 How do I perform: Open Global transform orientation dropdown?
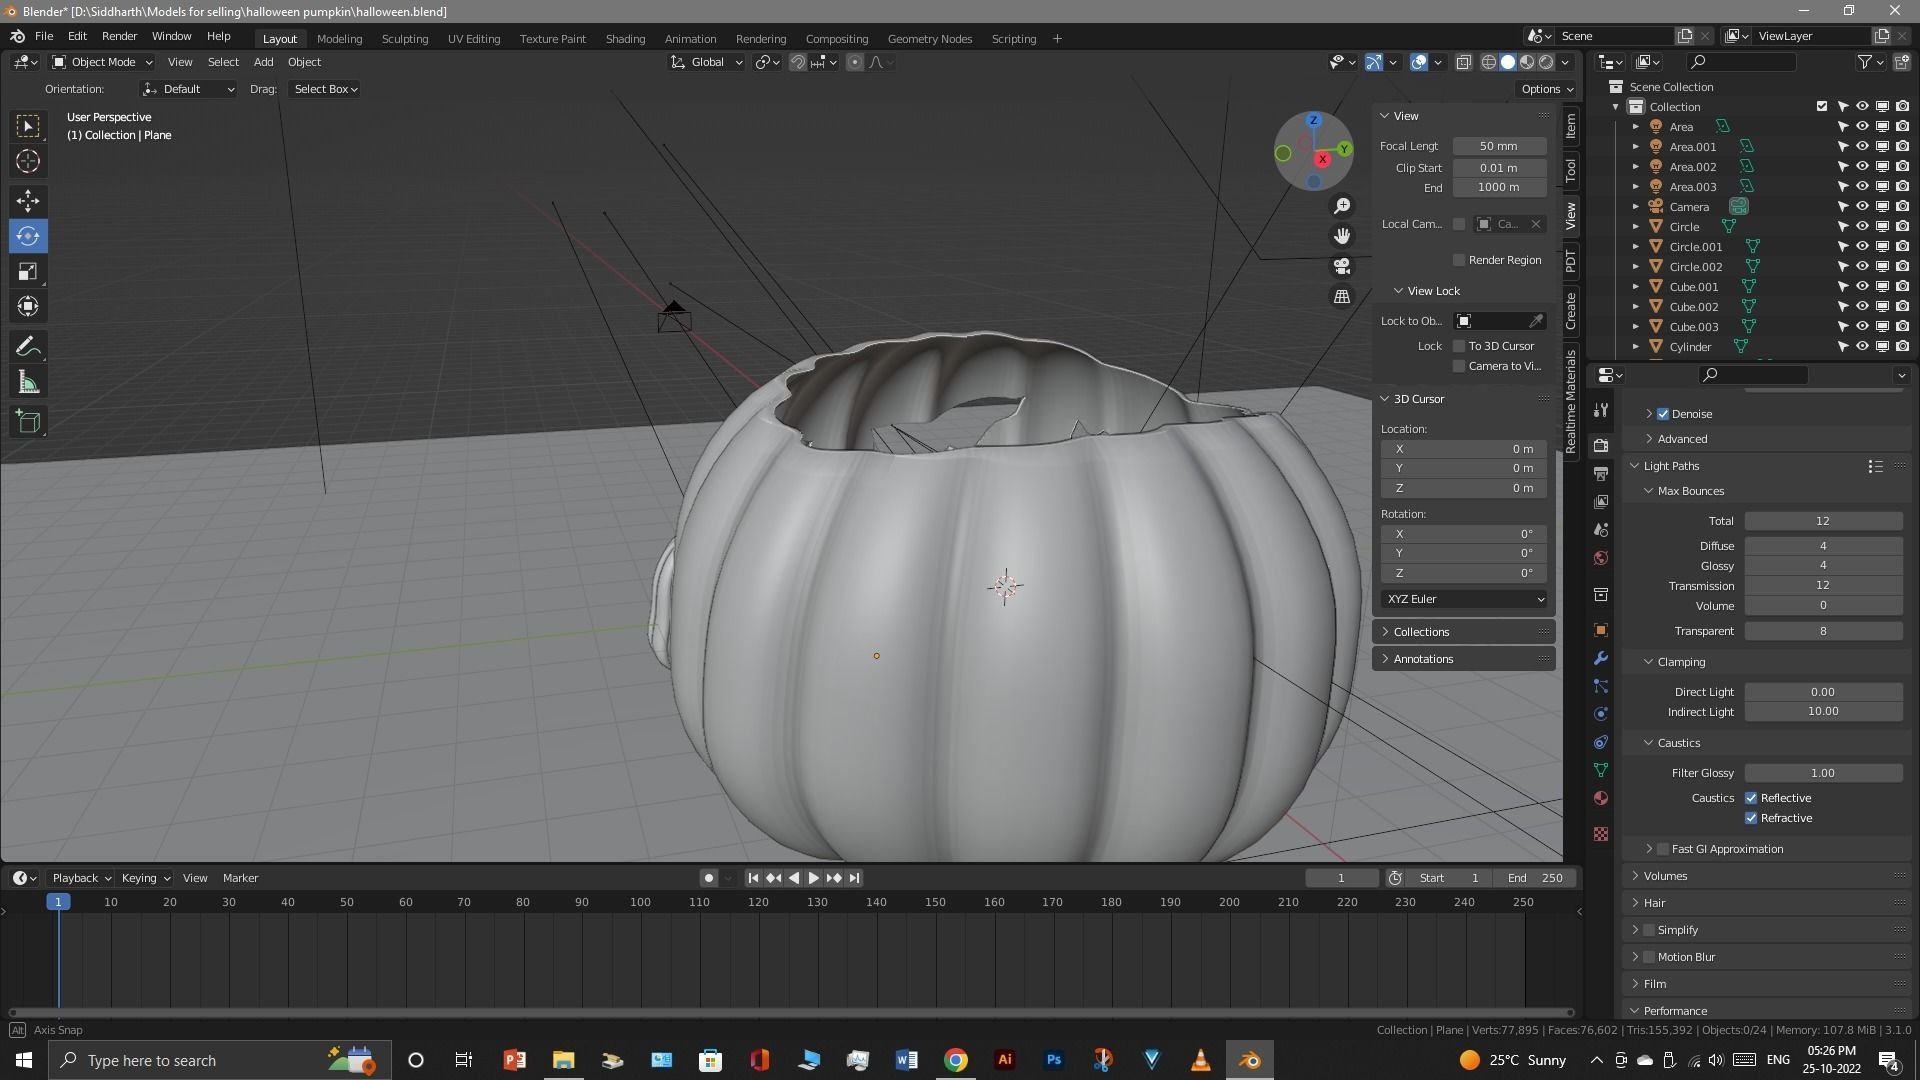(707, 62)
